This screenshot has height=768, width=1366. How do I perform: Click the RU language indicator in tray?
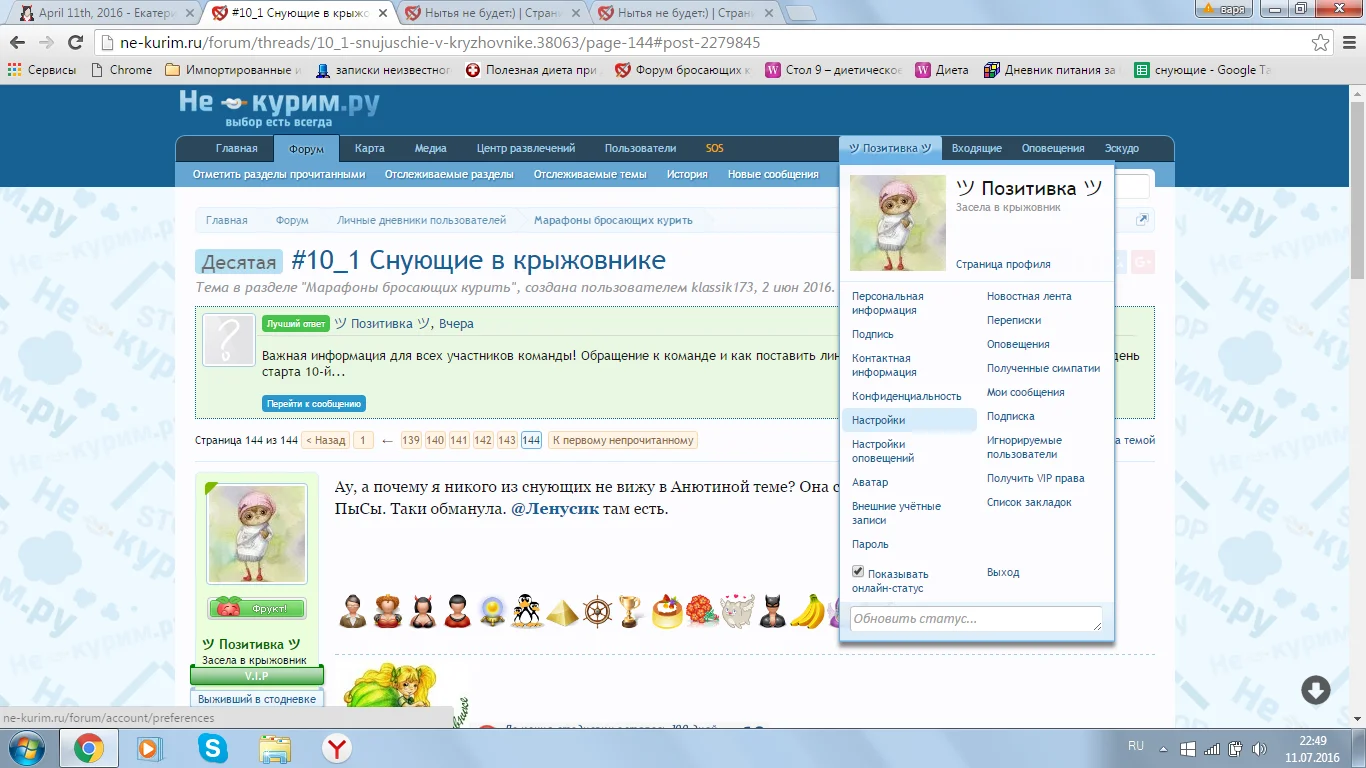pyautogui.click(x=1136, y=746)
